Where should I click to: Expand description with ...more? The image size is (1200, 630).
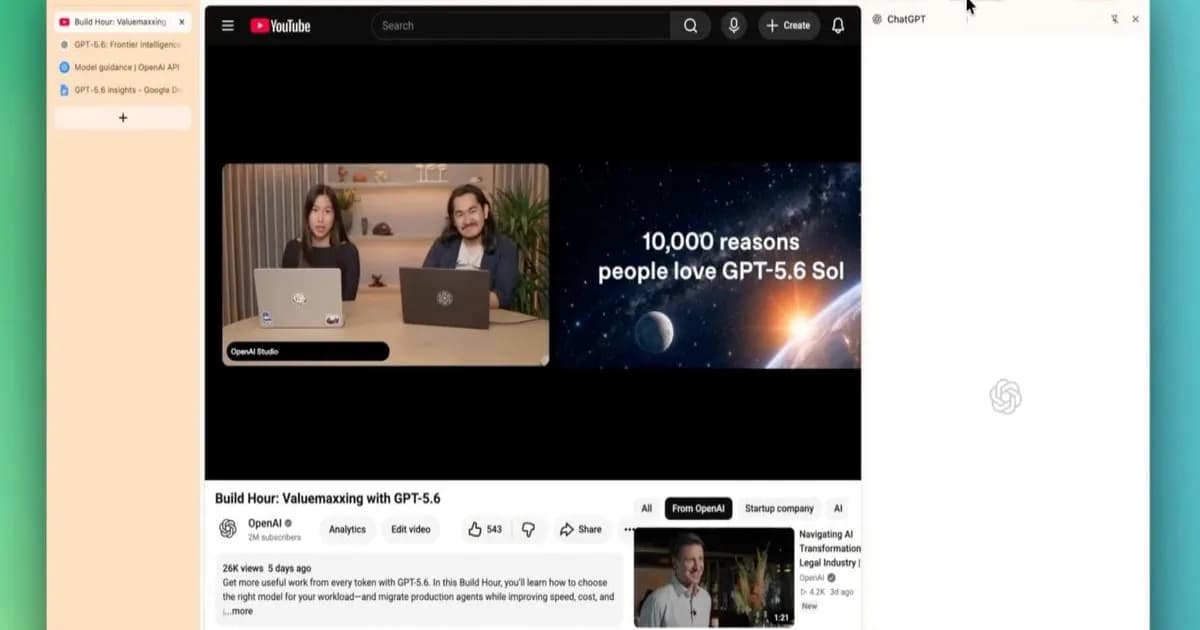(x=238, y=611)
